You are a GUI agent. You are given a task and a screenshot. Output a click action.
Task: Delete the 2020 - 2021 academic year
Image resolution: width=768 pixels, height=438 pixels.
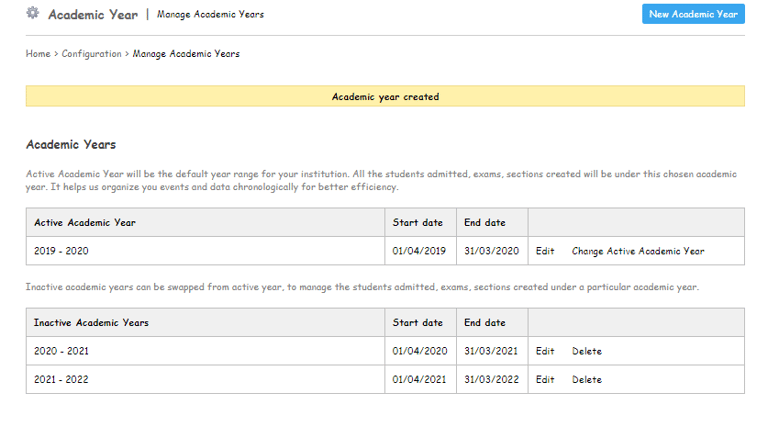tap(587, 351)
